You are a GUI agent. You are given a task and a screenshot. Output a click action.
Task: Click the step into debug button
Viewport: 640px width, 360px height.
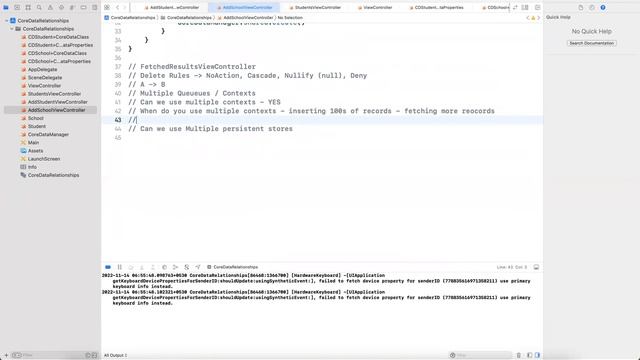(142, 267)
